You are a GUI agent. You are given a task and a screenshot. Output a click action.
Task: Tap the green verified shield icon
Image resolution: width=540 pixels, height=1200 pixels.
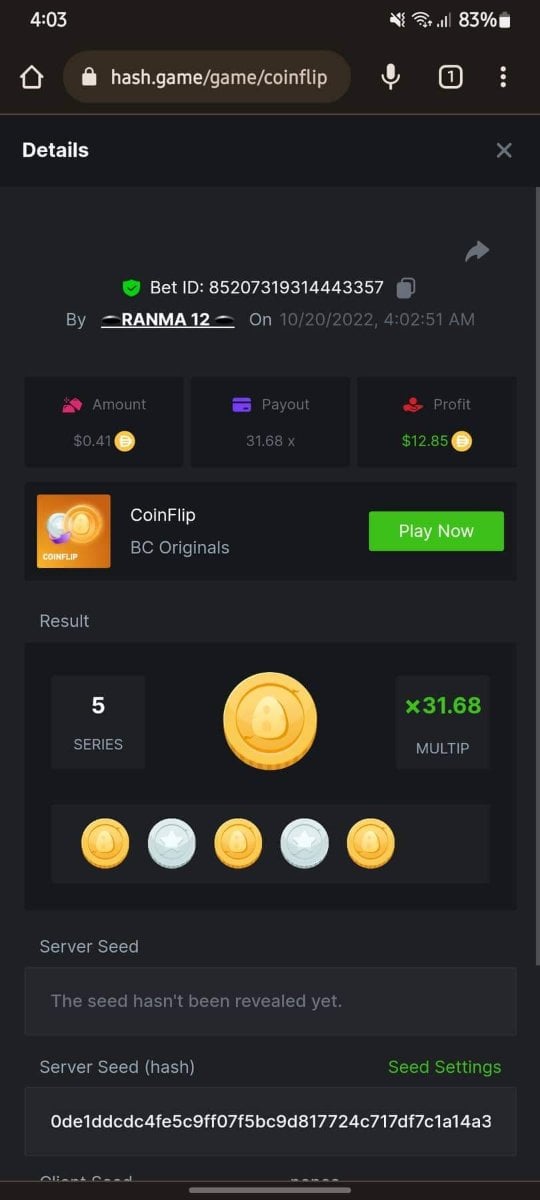131,288
